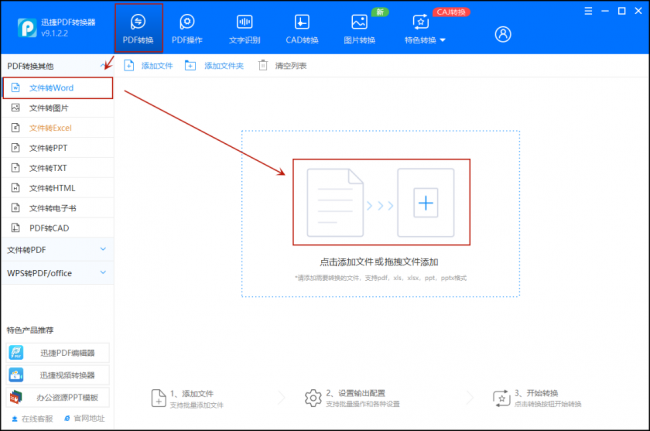This screenshot has width=650, height=431.
Task: Click the step 3 开始转换 icon
Action: (x=502, y=398)
